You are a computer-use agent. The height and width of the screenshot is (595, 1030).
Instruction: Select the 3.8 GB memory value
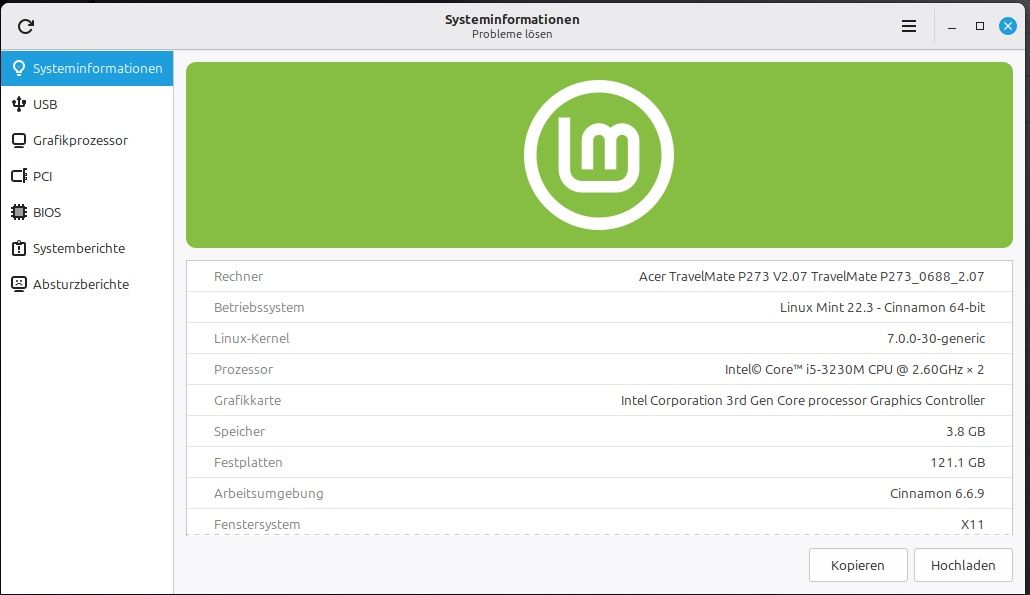pyautogui.click(x=966, y=431)
